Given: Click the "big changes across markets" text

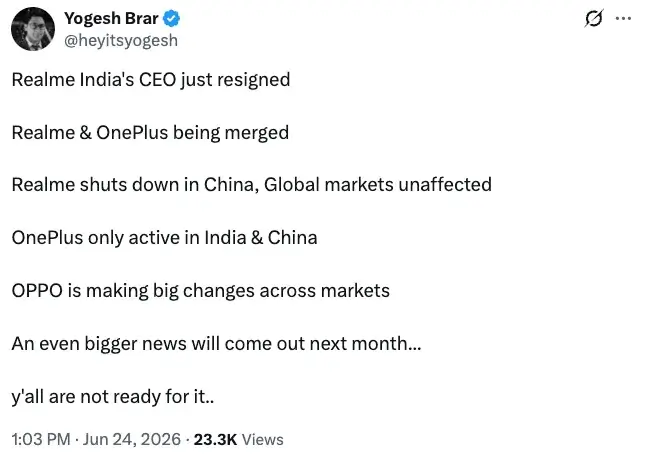Looking at the screenshot, I should point(271,291).
